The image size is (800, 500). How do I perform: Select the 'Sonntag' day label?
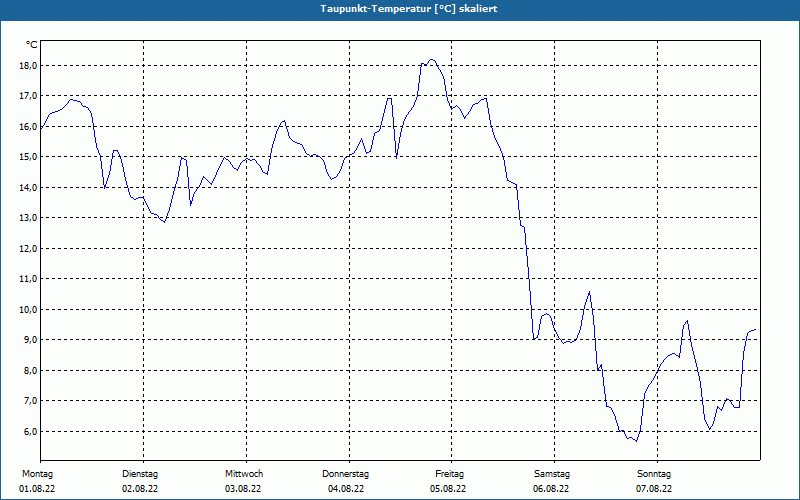(x=654, y=474)
